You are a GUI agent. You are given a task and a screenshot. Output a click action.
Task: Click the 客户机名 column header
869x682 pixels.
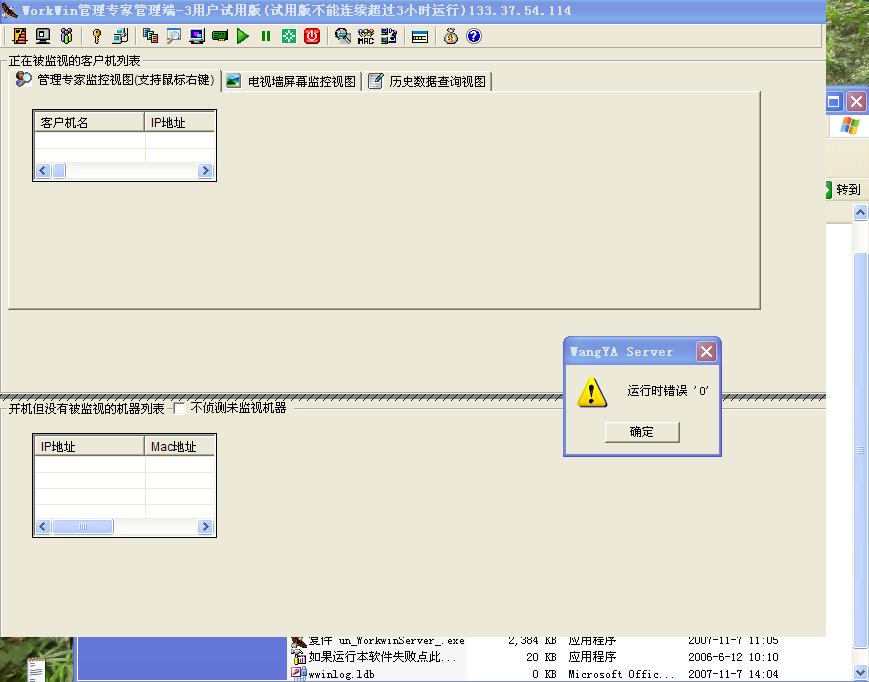[89, 122]
